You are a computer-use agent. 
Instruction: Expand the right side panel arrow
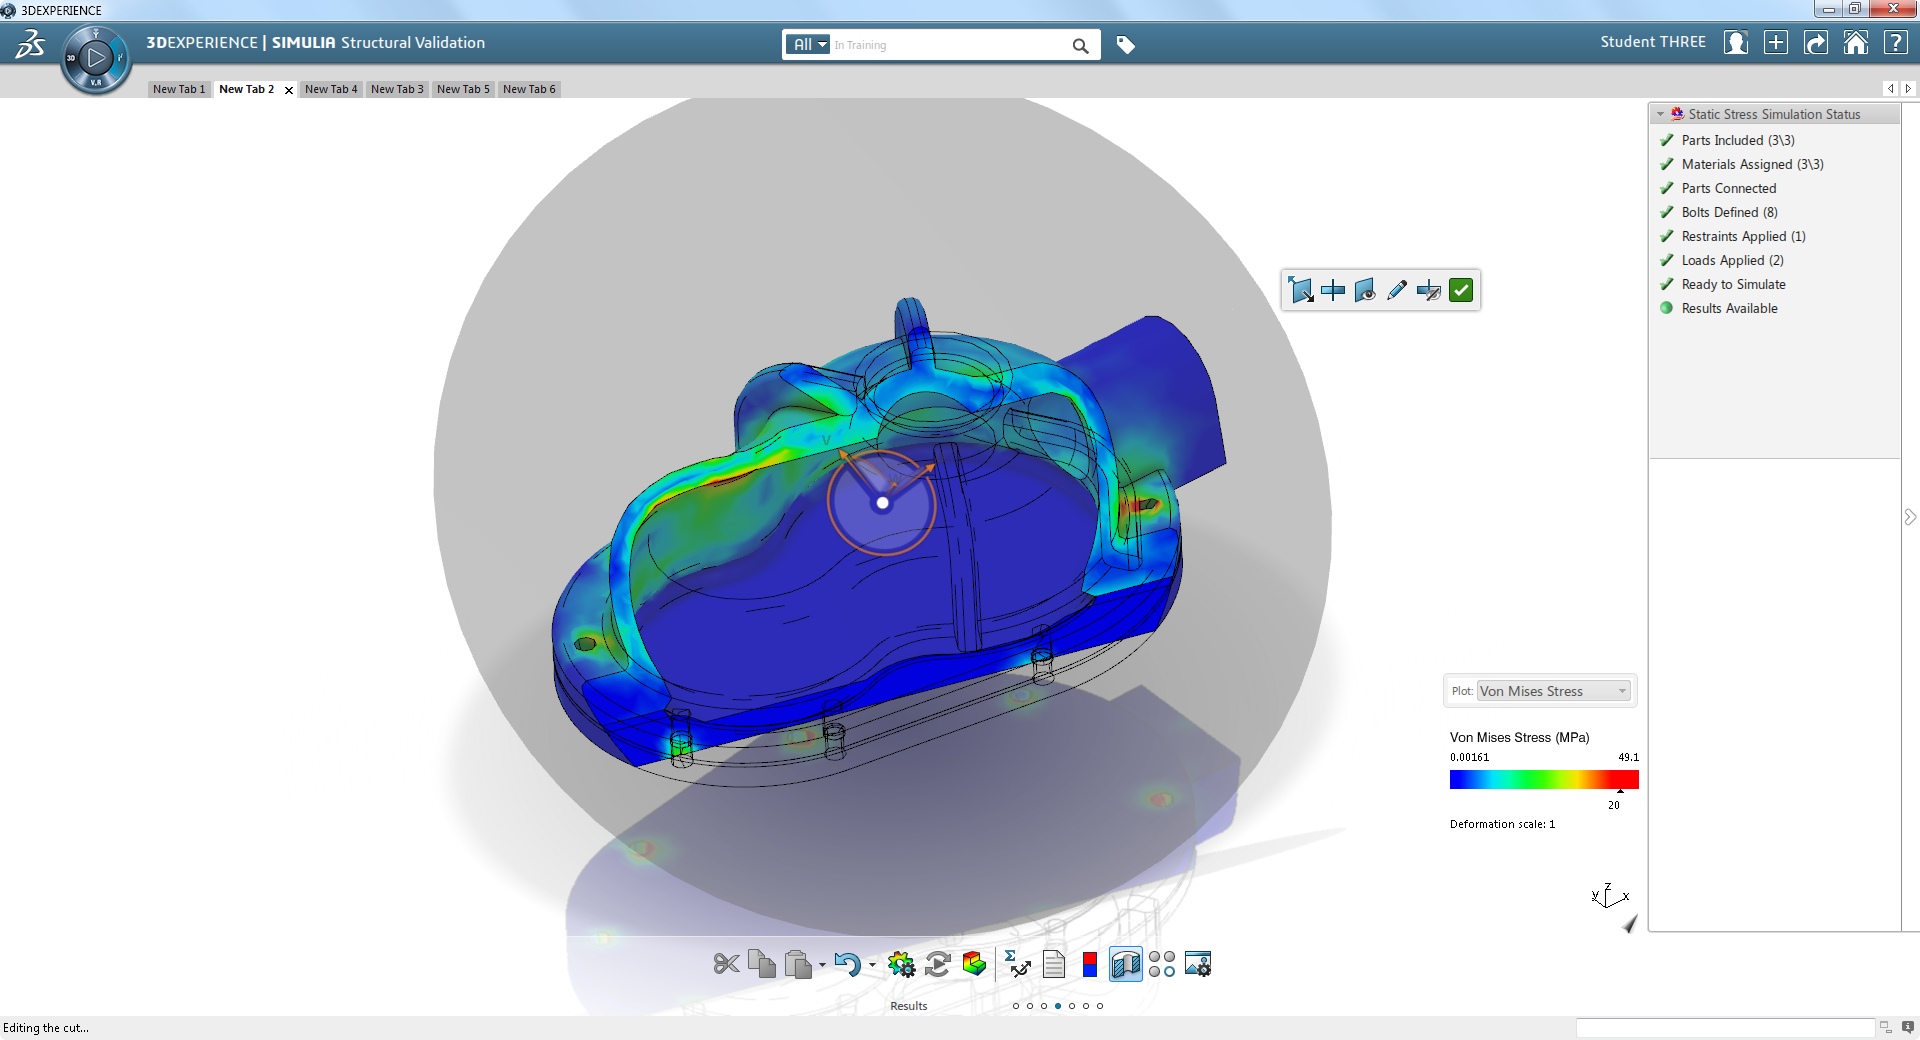coord(1910,517)
